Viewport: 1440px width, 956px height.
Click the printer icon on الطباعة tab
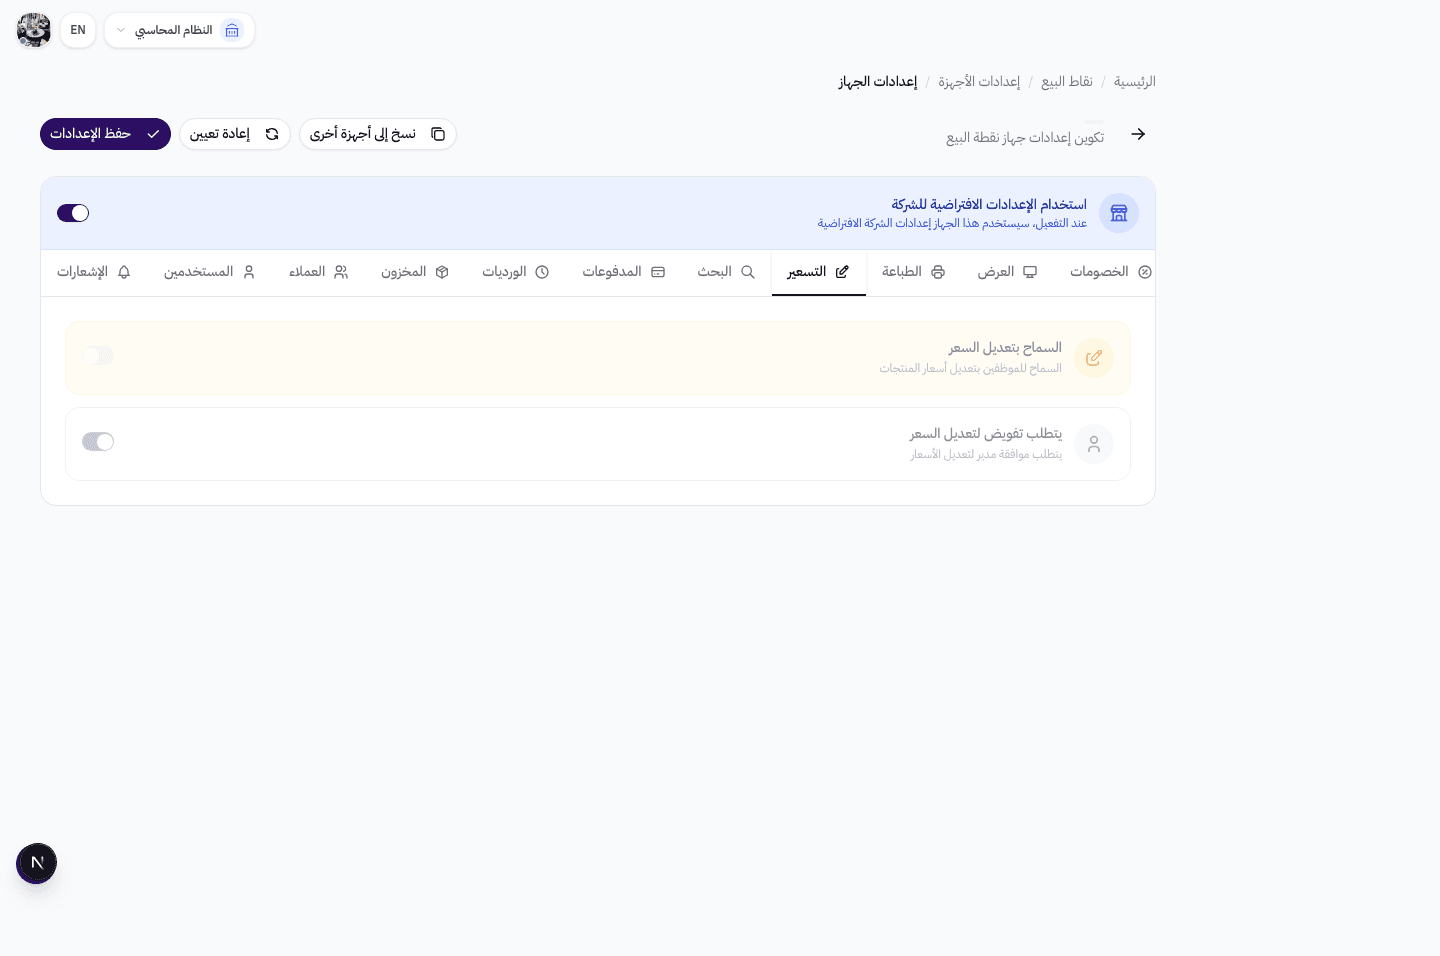[937, 271]
